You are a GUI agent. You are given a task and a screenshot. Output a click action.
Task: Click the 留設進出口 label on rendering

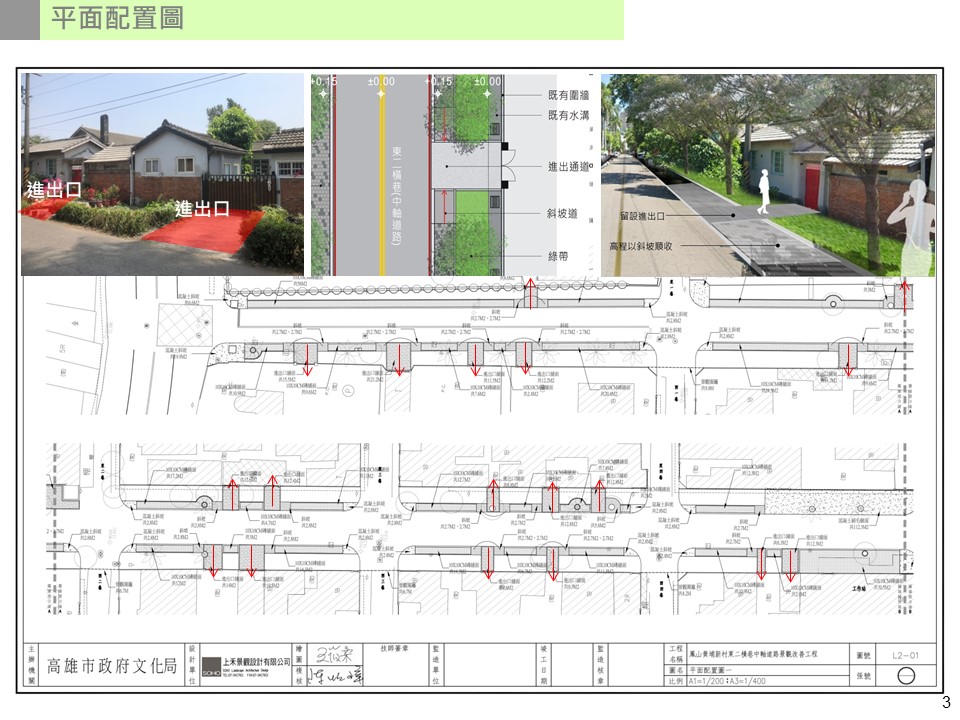(641, 215)
